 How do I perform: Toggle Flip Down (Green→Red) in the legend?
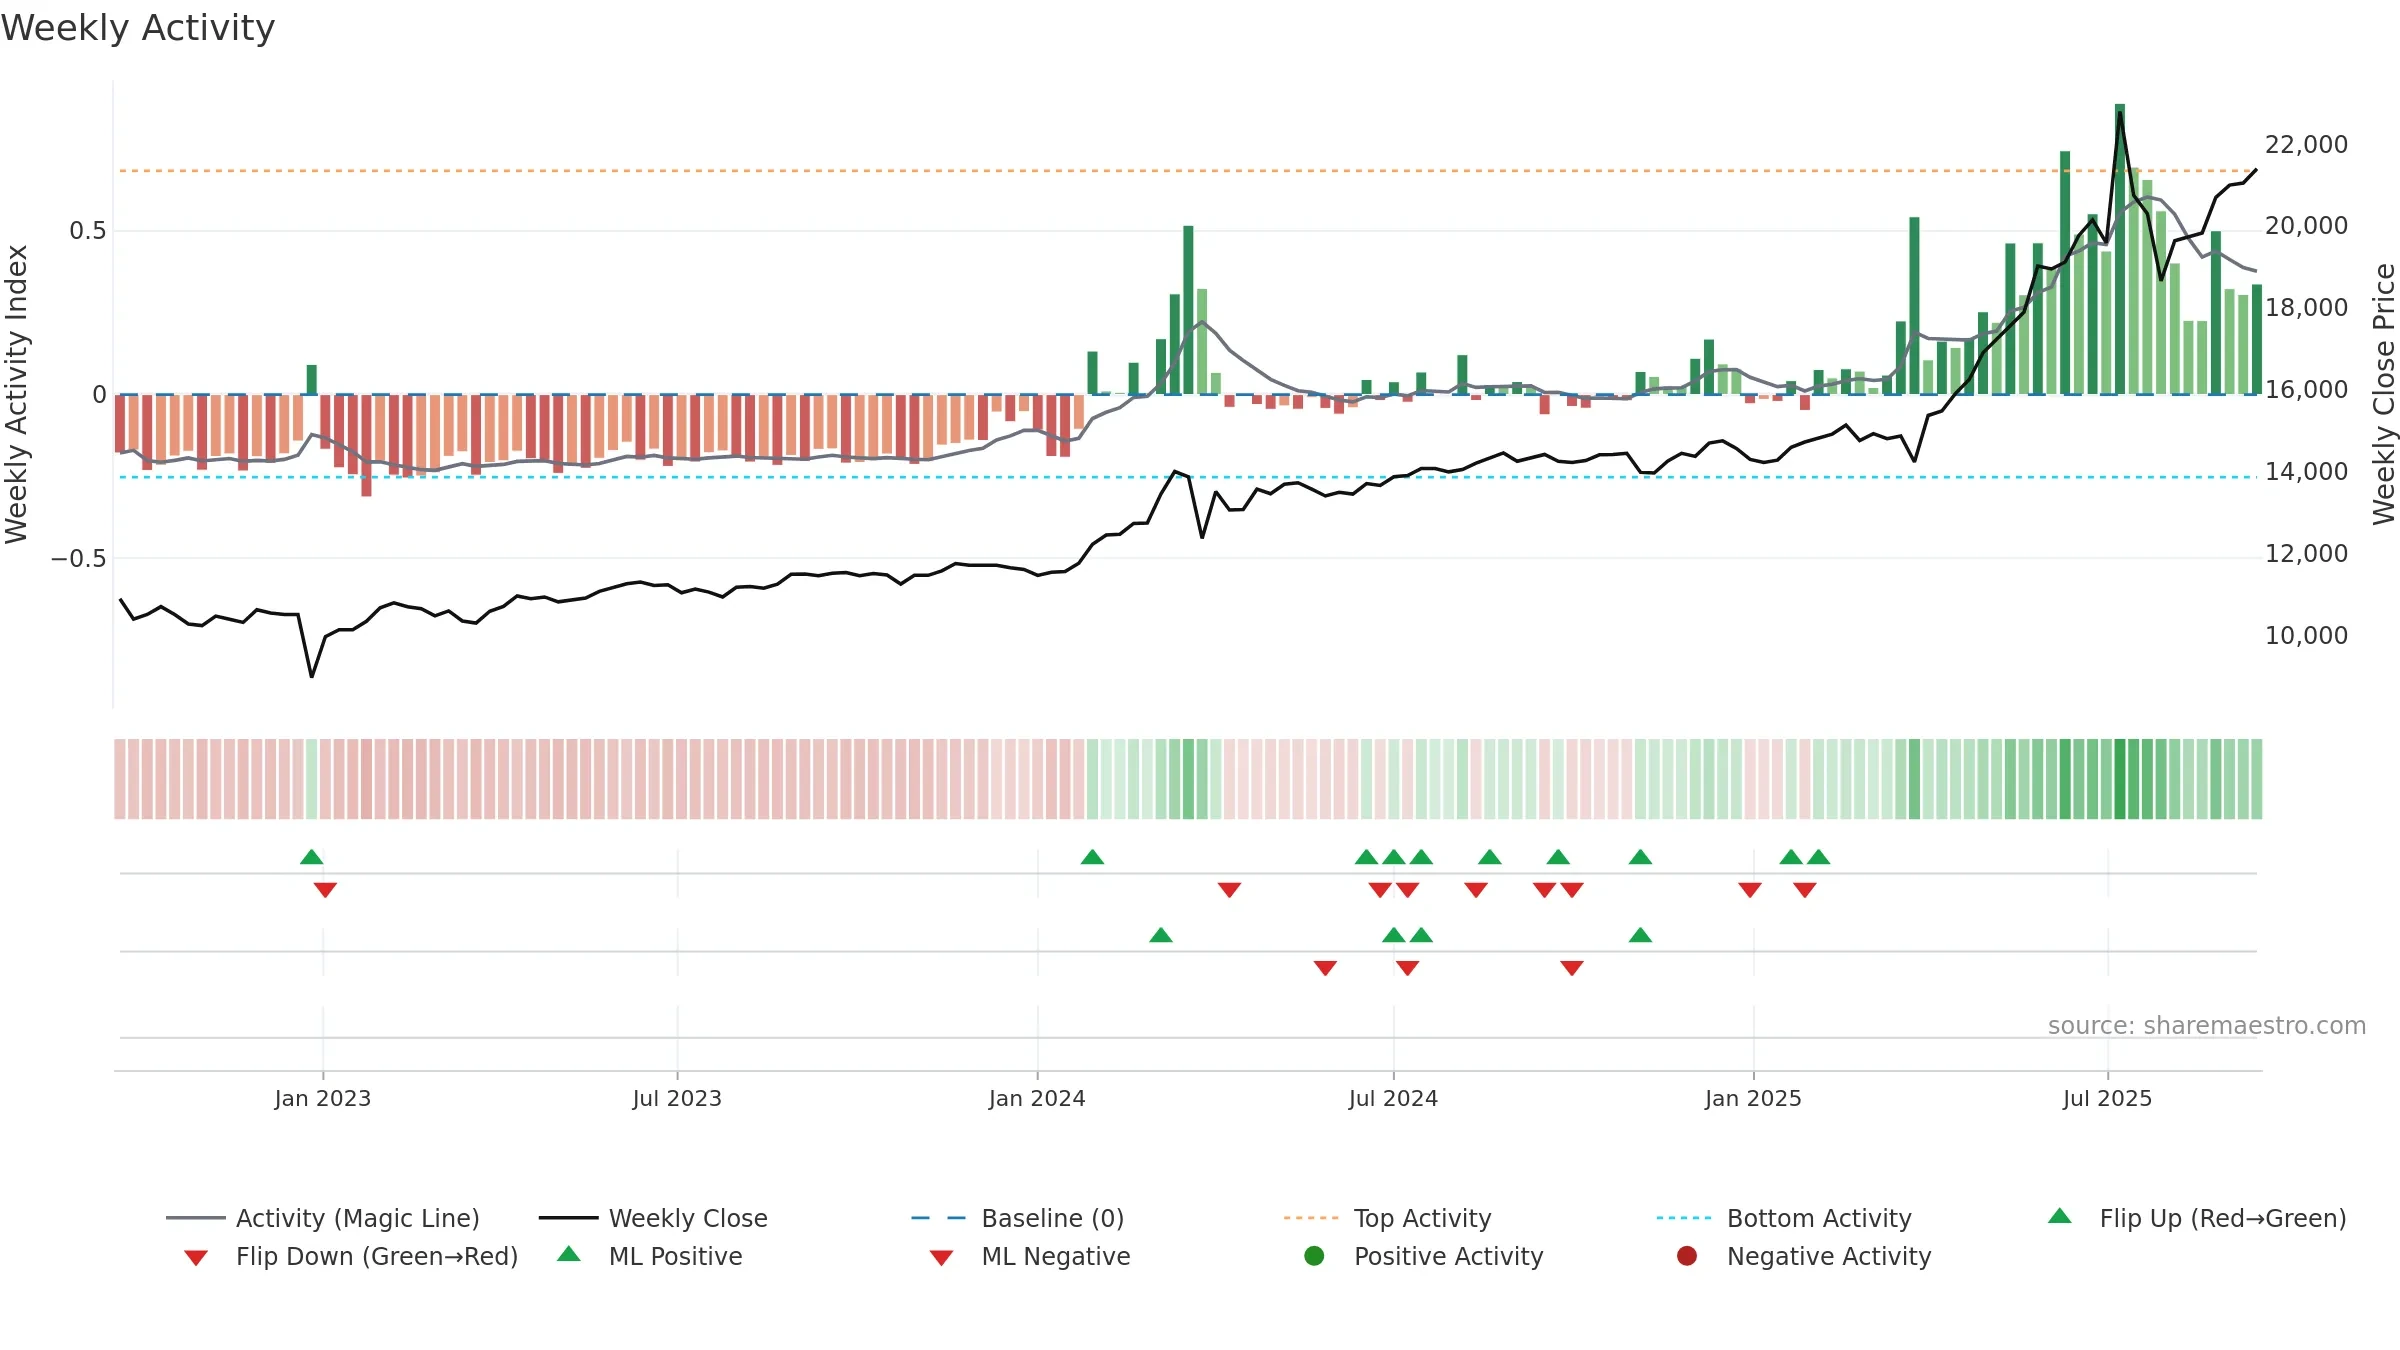tap(351, 1256)
